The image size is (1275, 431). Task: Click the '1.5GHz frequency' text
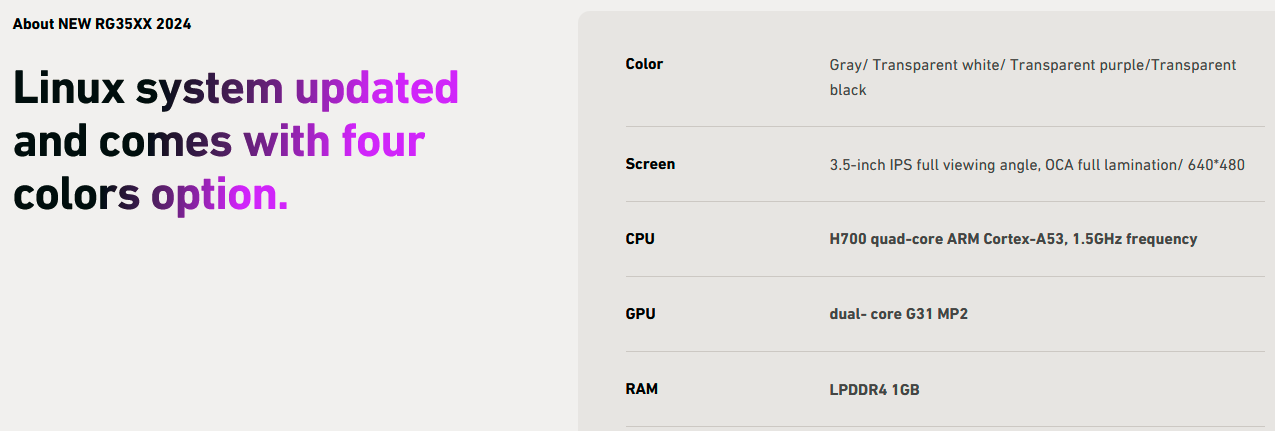tap(1132, 239)
